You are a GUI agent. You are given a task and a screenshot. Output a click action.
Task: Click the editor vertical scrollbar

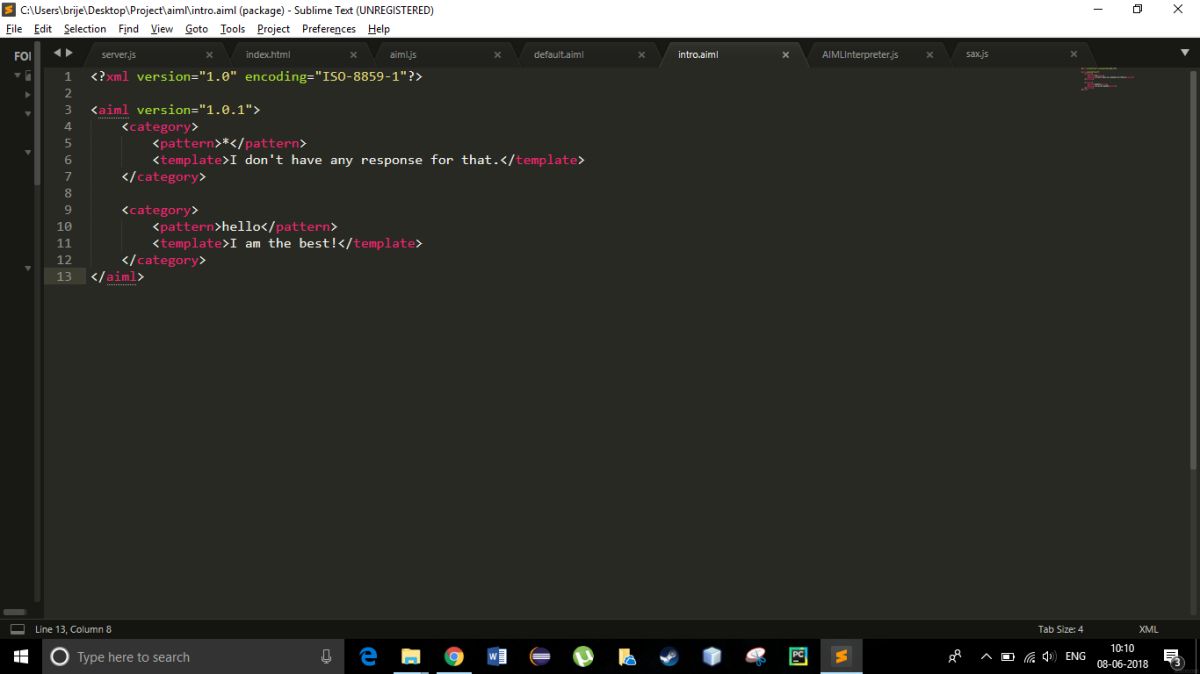click(1194, 270)
